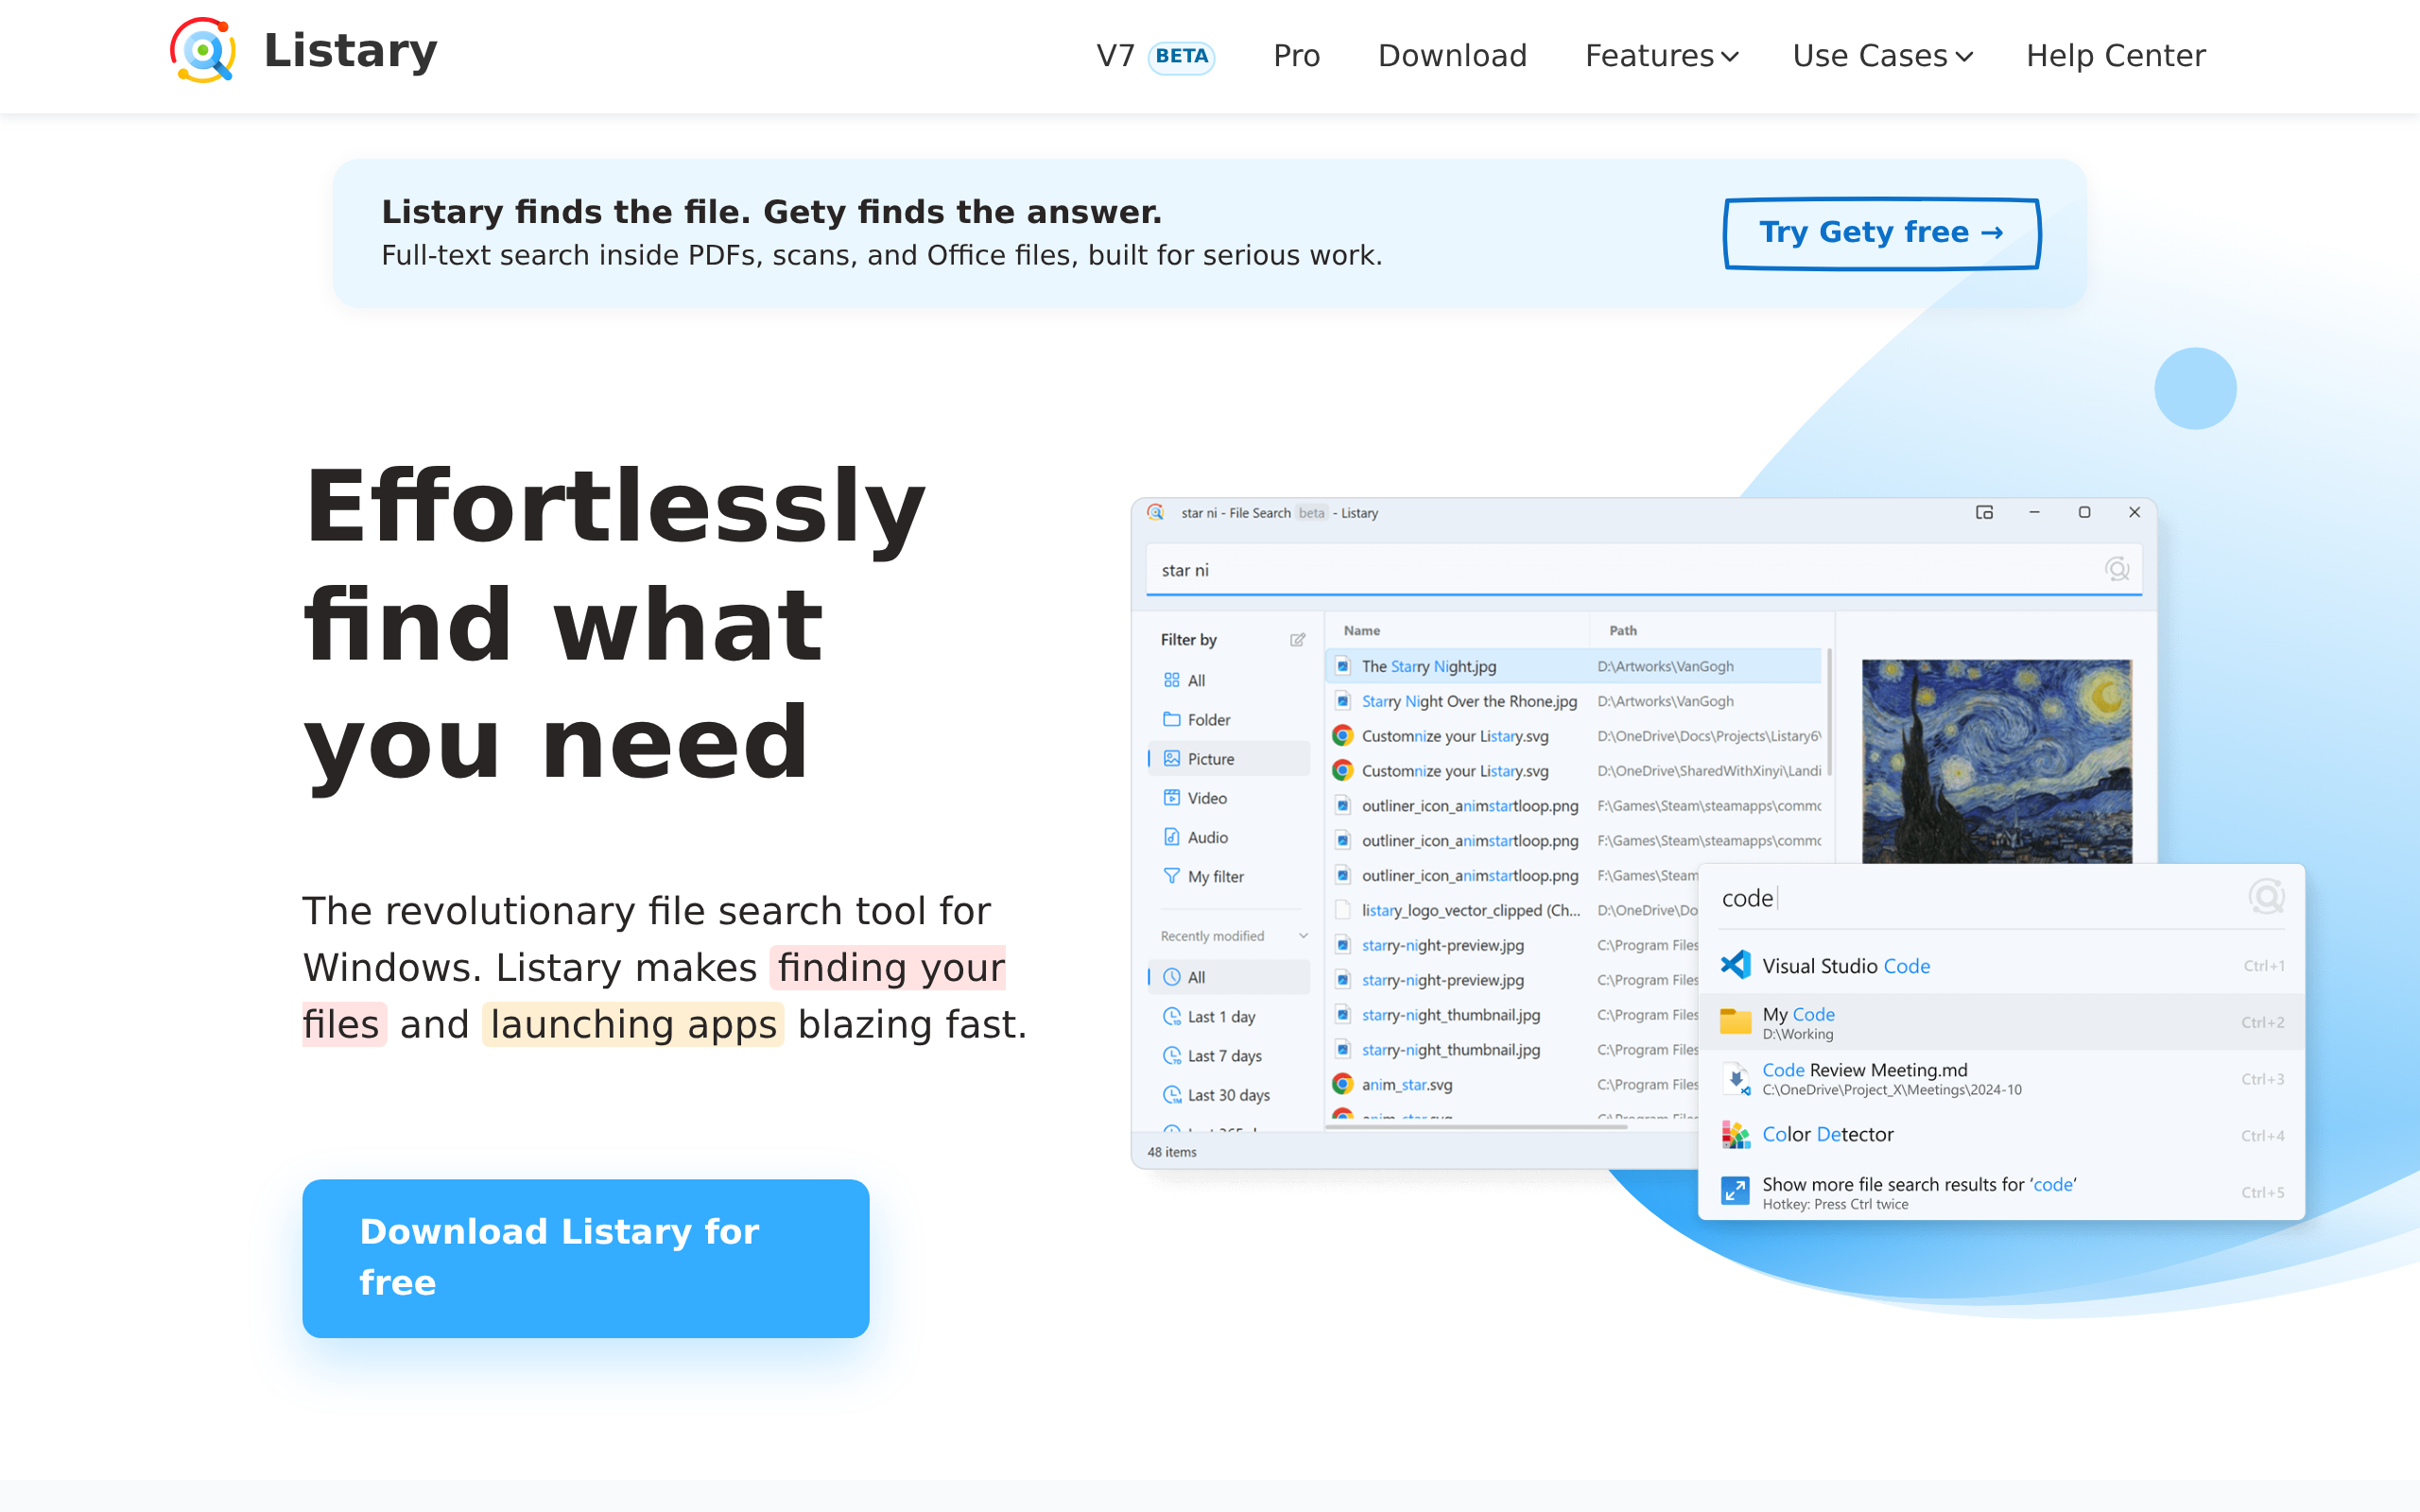Select the top All filter icon
The height and width of the screenshot is (1512, 2420).
1171,680
